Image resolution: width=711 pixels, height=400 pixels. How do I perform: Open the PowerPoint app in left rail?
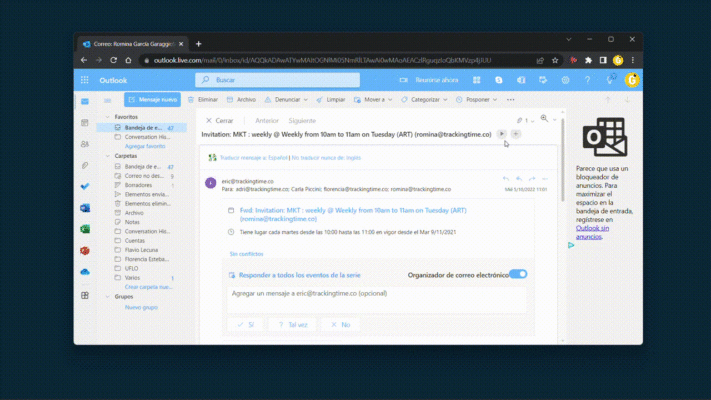(85, 250)
